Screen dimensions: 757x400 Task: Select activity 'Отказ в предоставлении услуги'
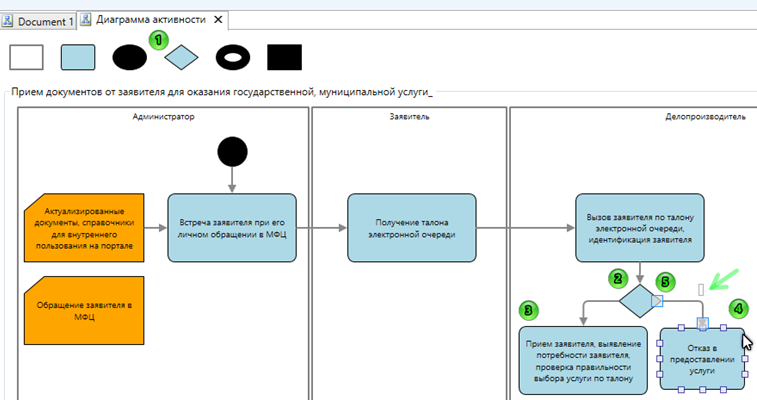702,359
